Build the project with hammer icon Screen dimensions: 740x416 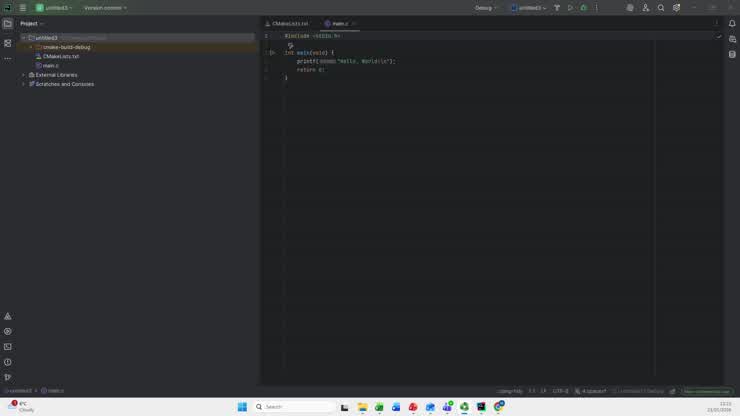[x=557, y=8]
